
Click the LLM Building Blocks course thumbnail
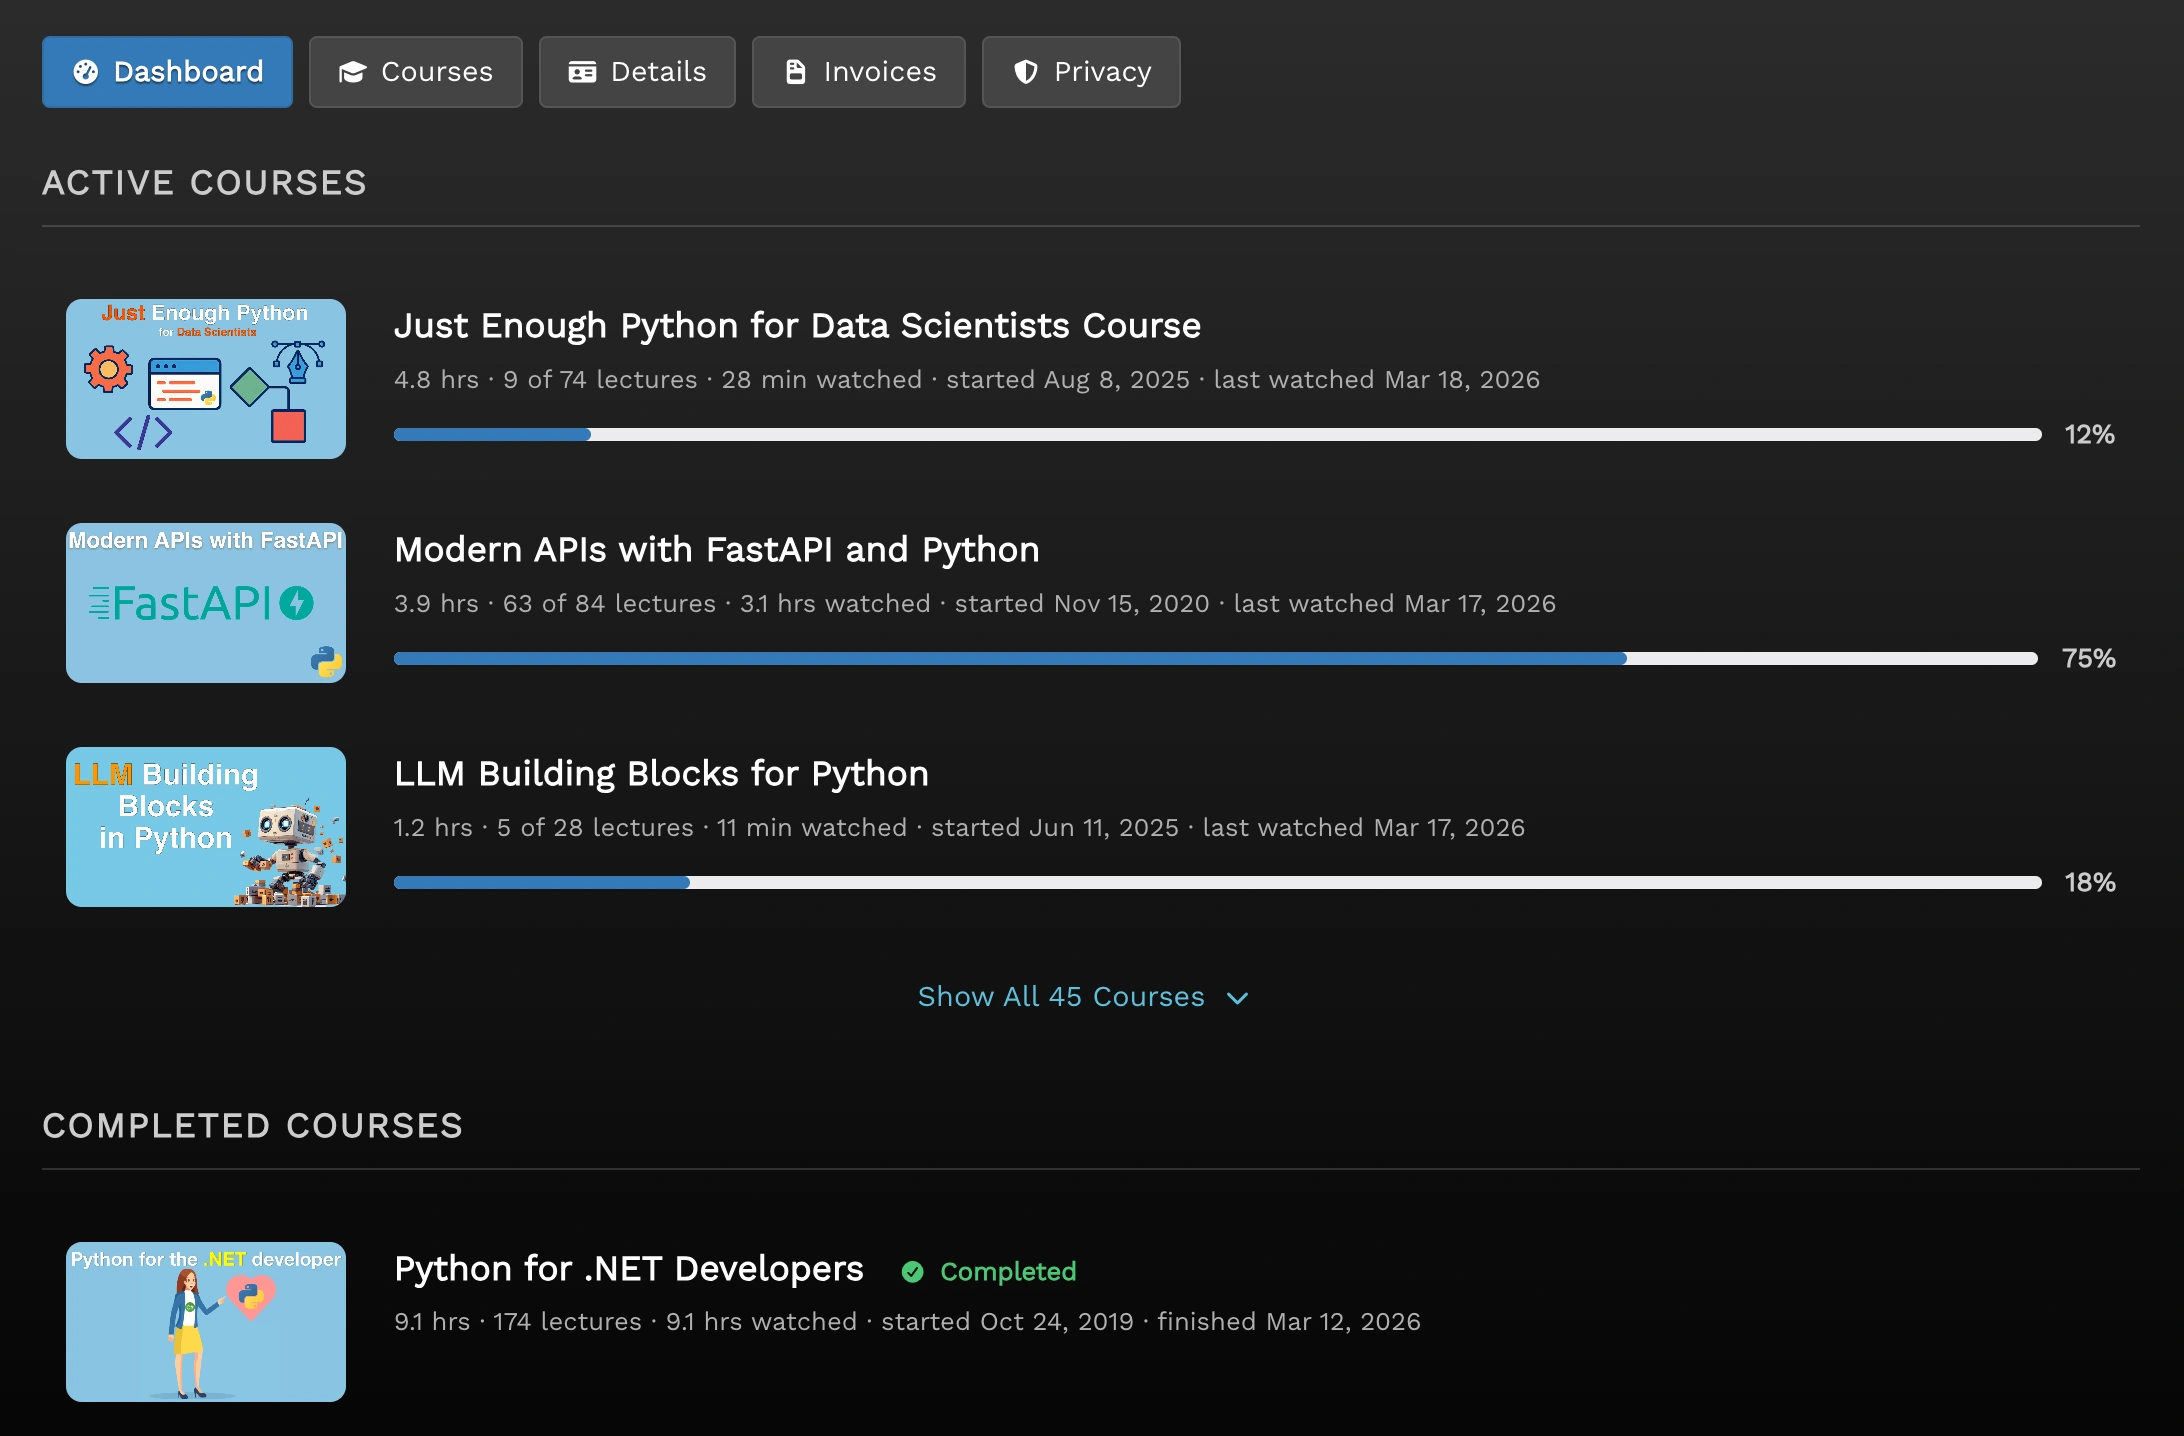pyautogui.click(x=205, y=827)
